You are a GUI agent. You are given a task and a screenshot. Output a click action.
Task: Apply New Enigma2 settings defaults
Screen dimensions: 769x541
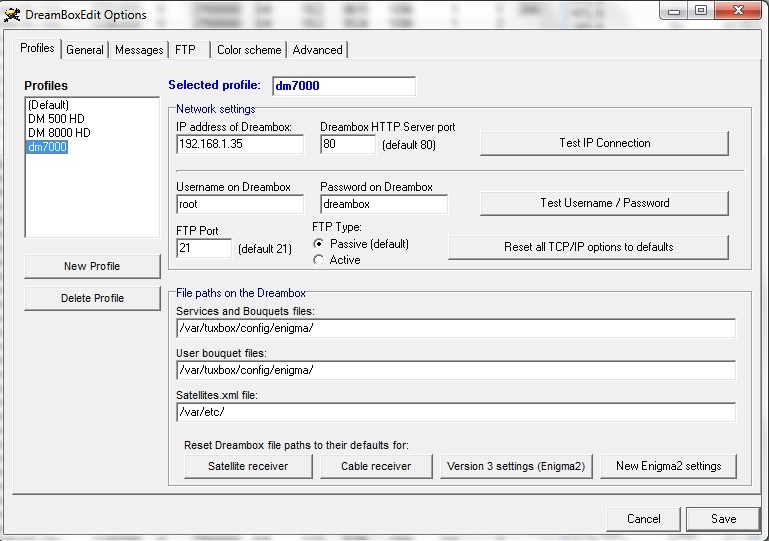[668, 466]
